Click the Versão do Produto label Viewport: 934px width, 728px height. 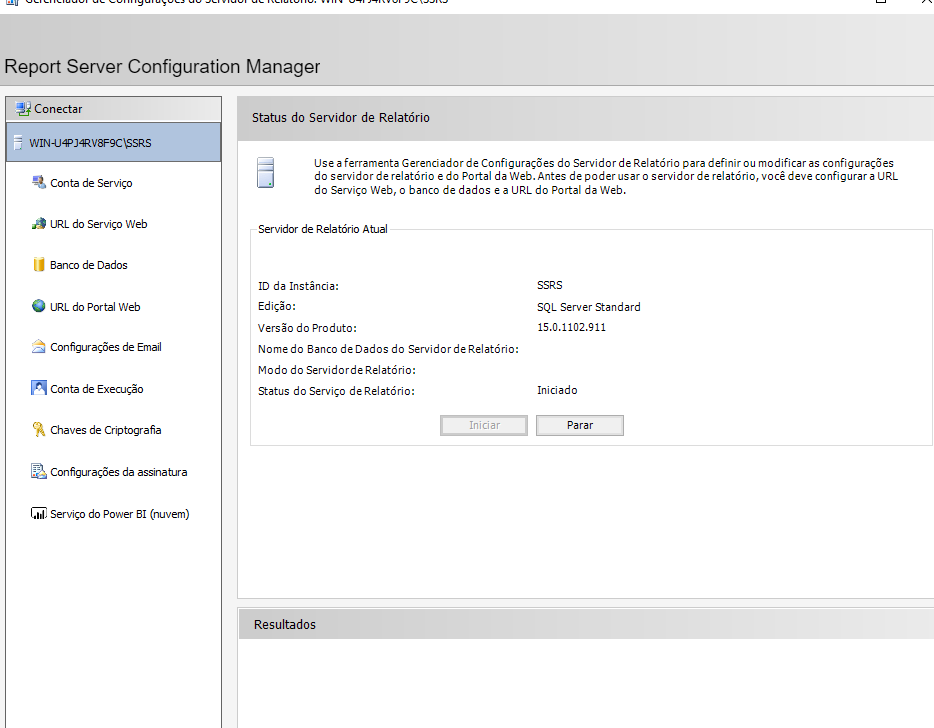click(x=307, y=328)
